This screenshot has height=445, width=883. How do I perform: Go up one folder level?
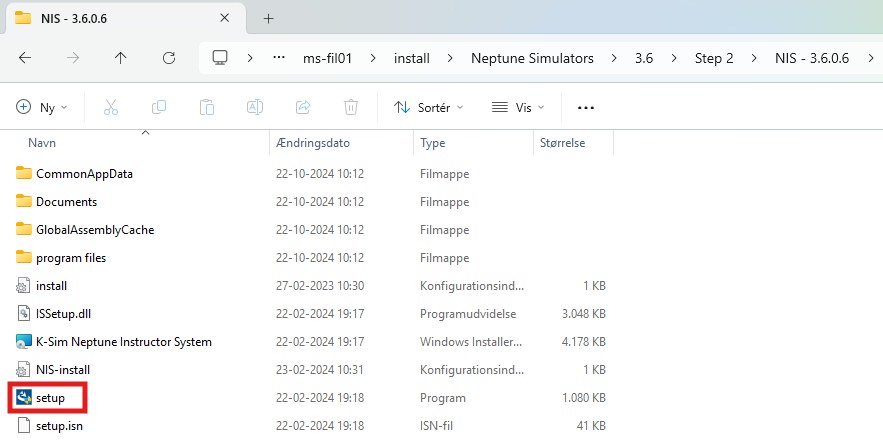pos(121,58)
